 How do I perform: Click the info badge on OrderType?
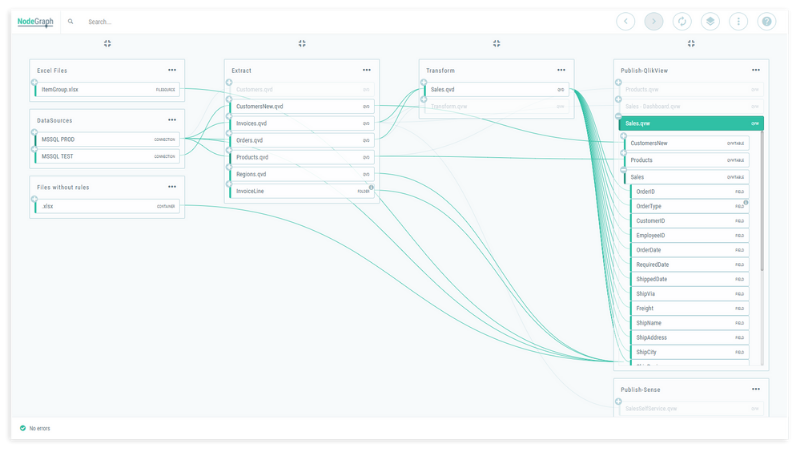pyautogui.click(x=746, y=203)
